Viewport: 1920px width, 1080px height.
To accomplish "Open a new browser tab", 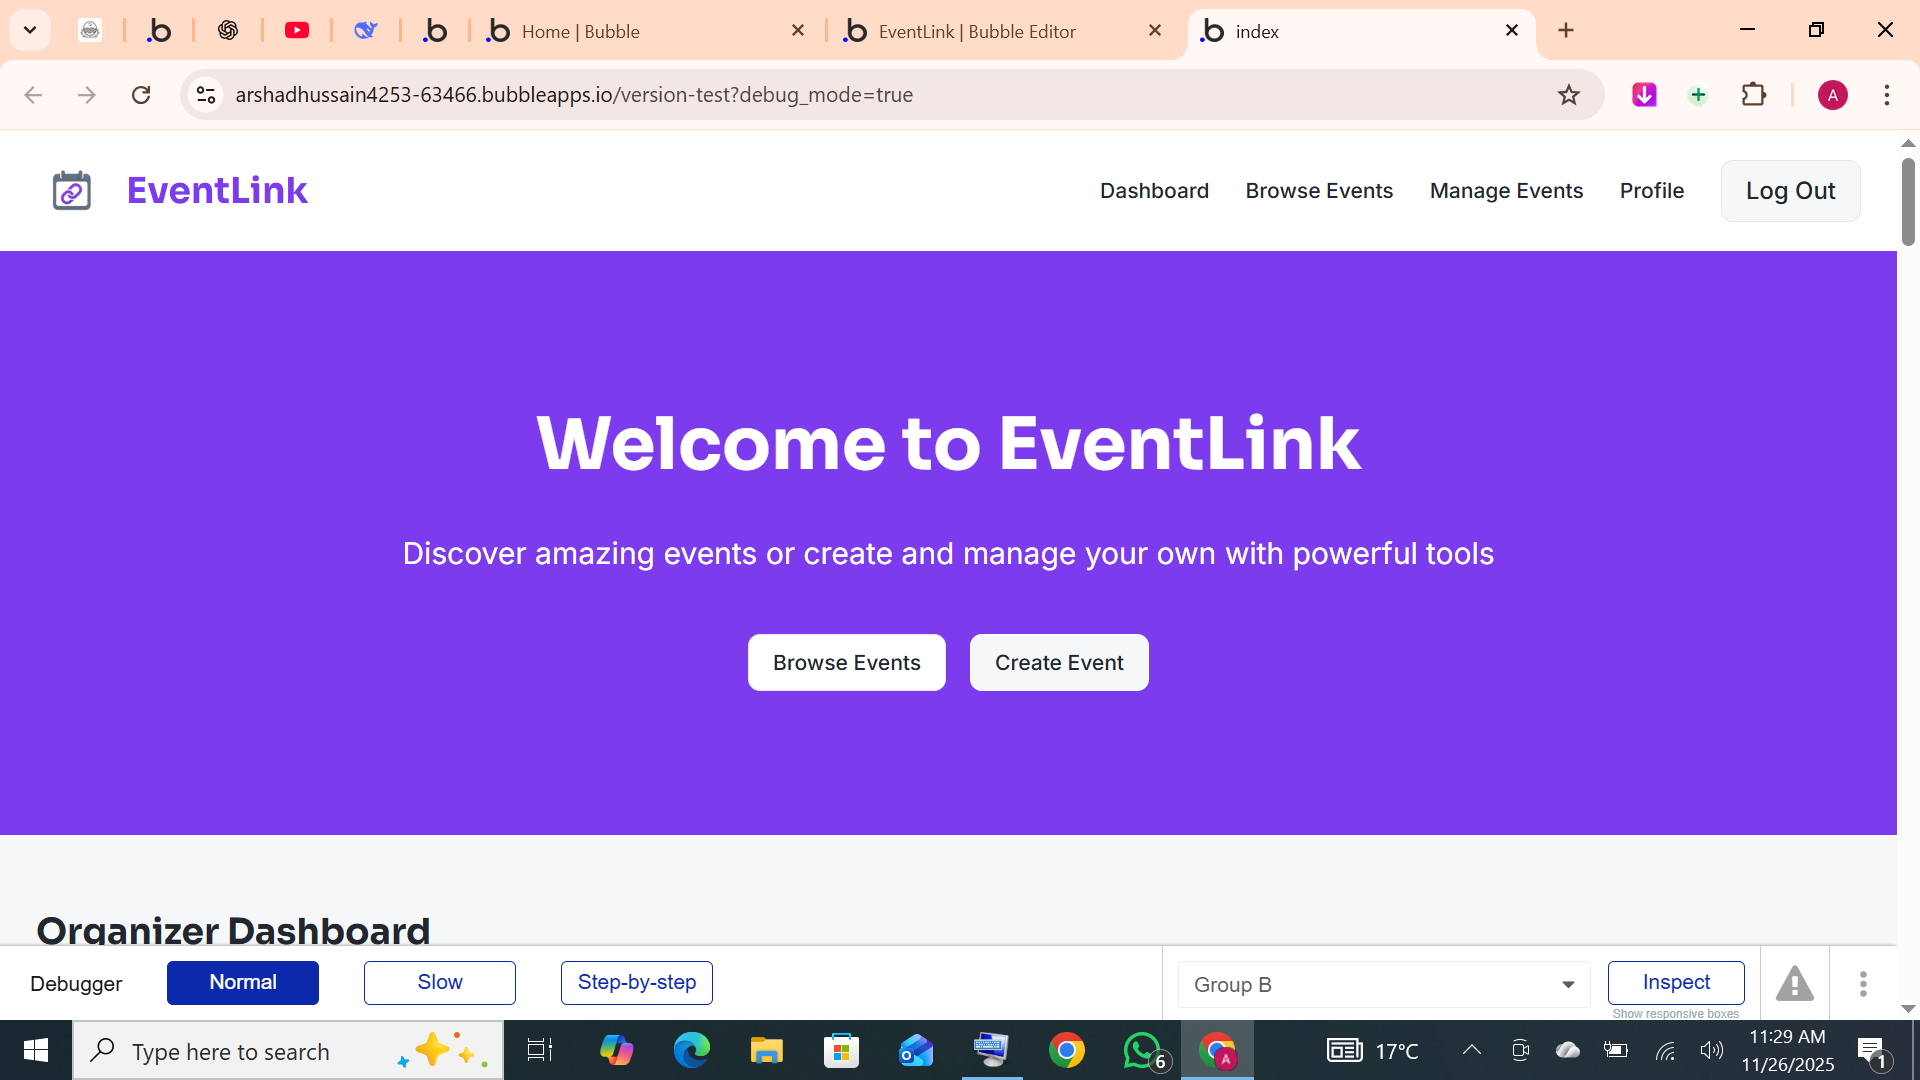I will [x=1566, y=31].
